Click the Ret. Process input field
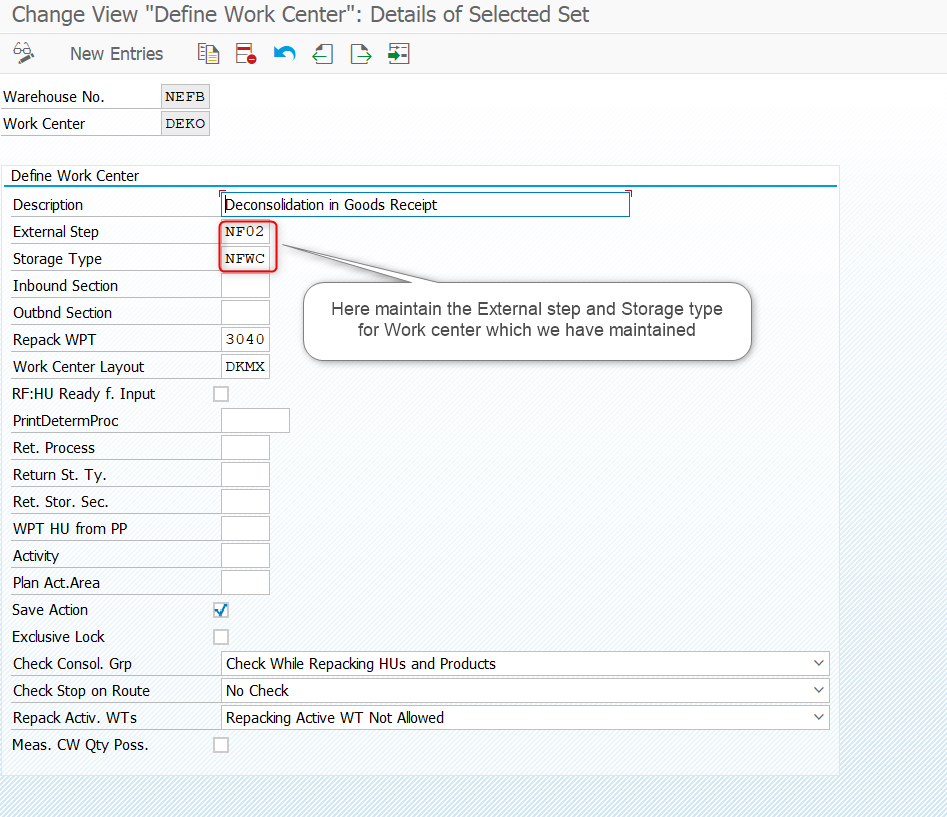The height and width of the screenshot is (817, 947). pos(245,448)
